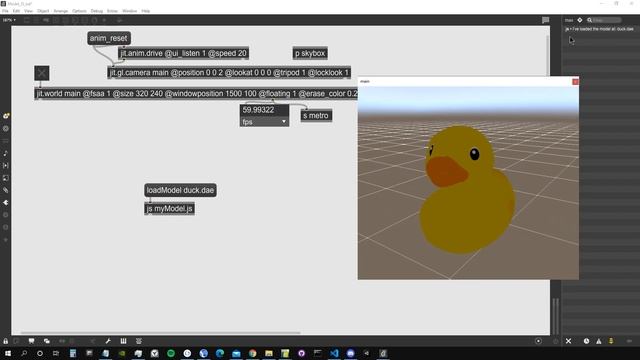Image resolution: width=640 pixels, height=360 pixels.
Task: Click the anim_reset message box
Action: tap(109, 38)
